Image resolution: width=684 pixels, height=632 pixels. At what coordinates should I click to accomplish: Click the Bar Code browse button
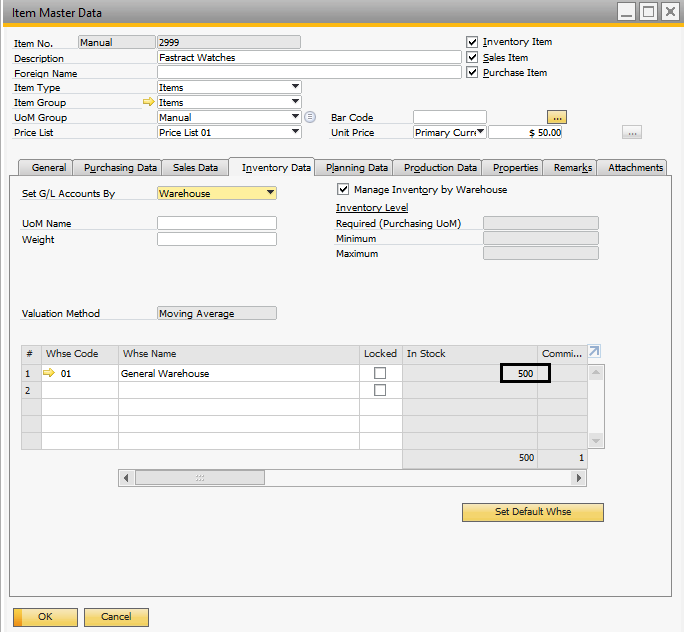[557, 117]
